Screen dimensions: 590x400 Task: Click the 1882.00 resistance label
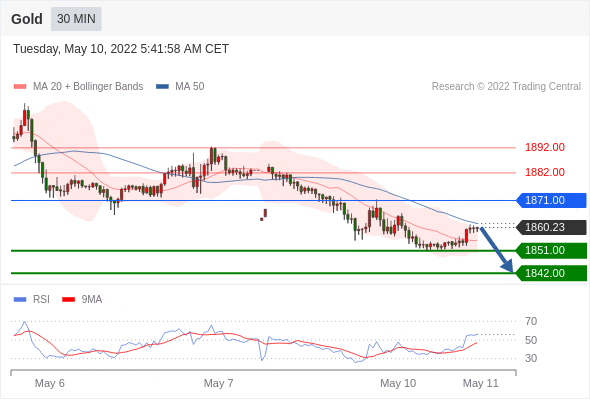tap(545, 172)
